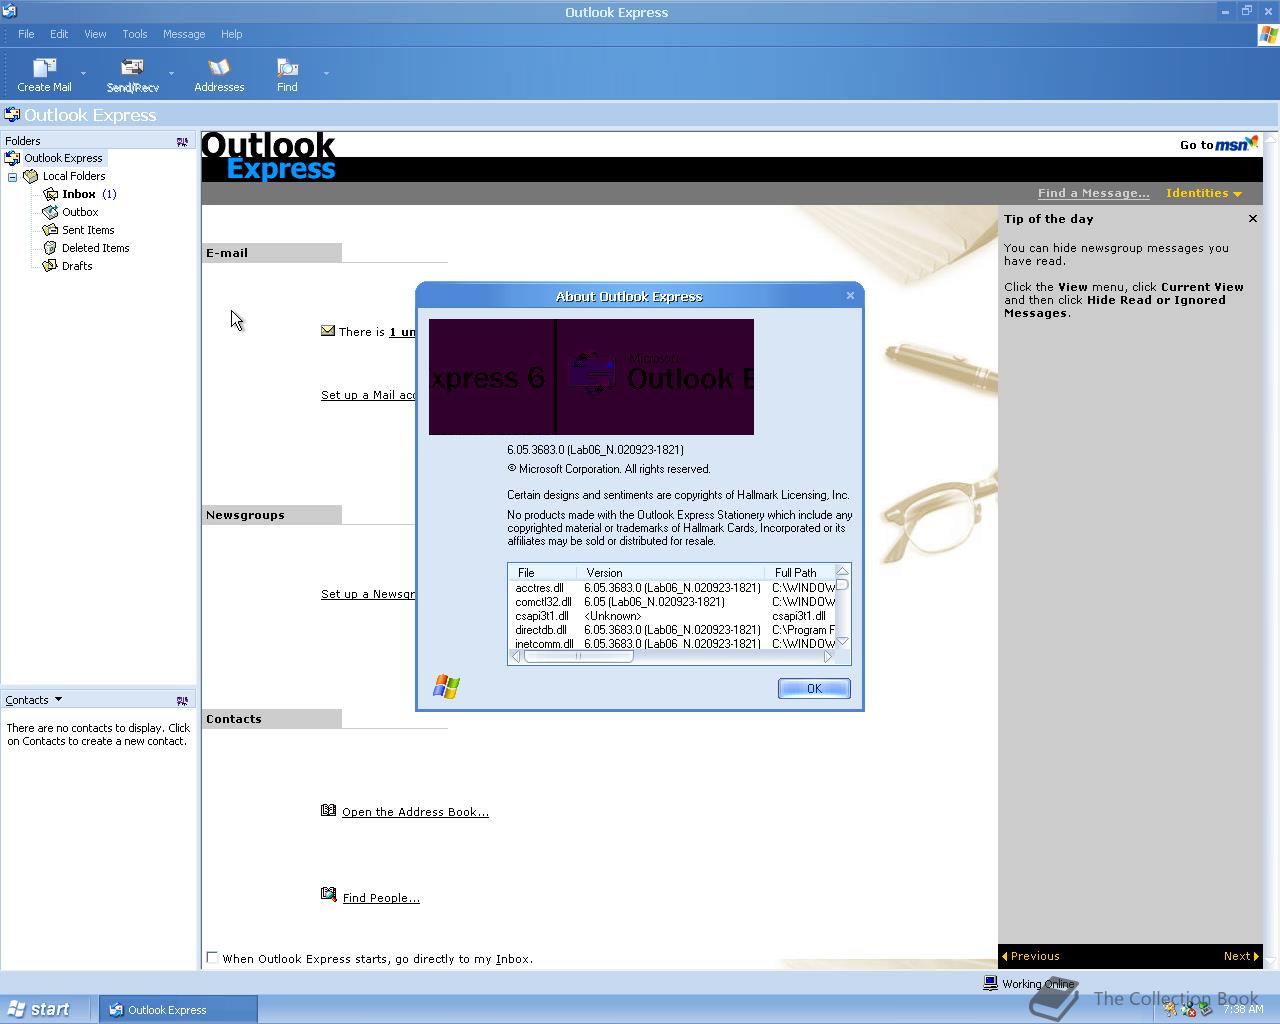Enable go directly to my Inbox checkbox
Image resolution: width=1280 pixels, height=1024 pixels.
coord(212,958)
